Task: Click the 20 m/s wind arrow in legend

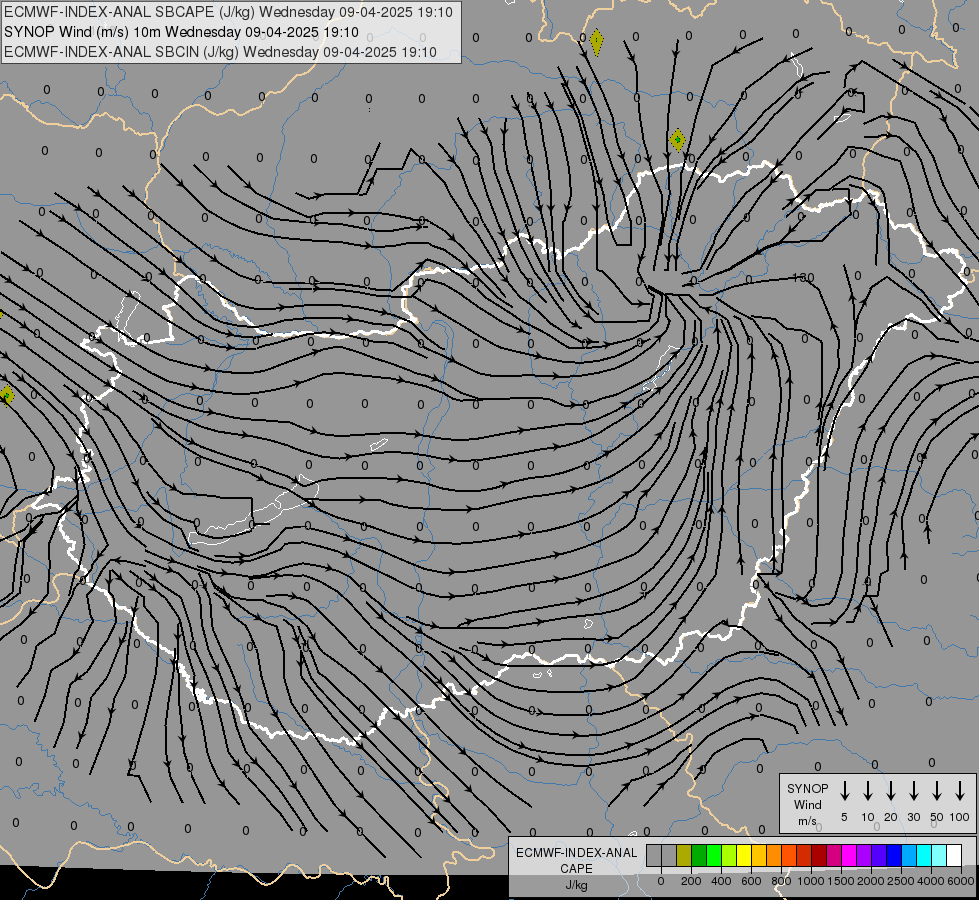Action: pos(891,791)
